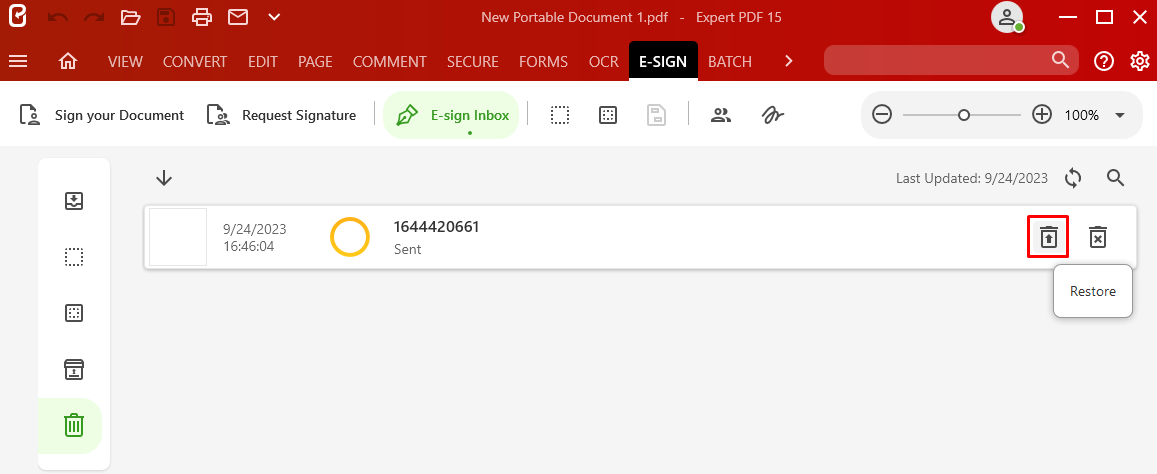Viewport: 1157px width, 474px height.
Task: Click the dotted grid square toolbar icon
Action: [x=608, y=115]
